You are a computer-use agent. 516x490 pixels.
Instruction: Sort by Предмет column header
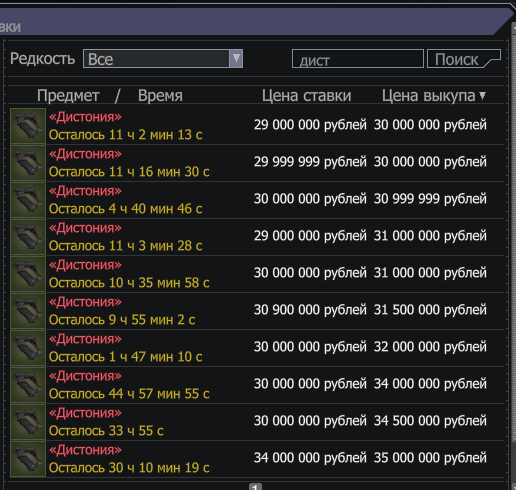68,96
